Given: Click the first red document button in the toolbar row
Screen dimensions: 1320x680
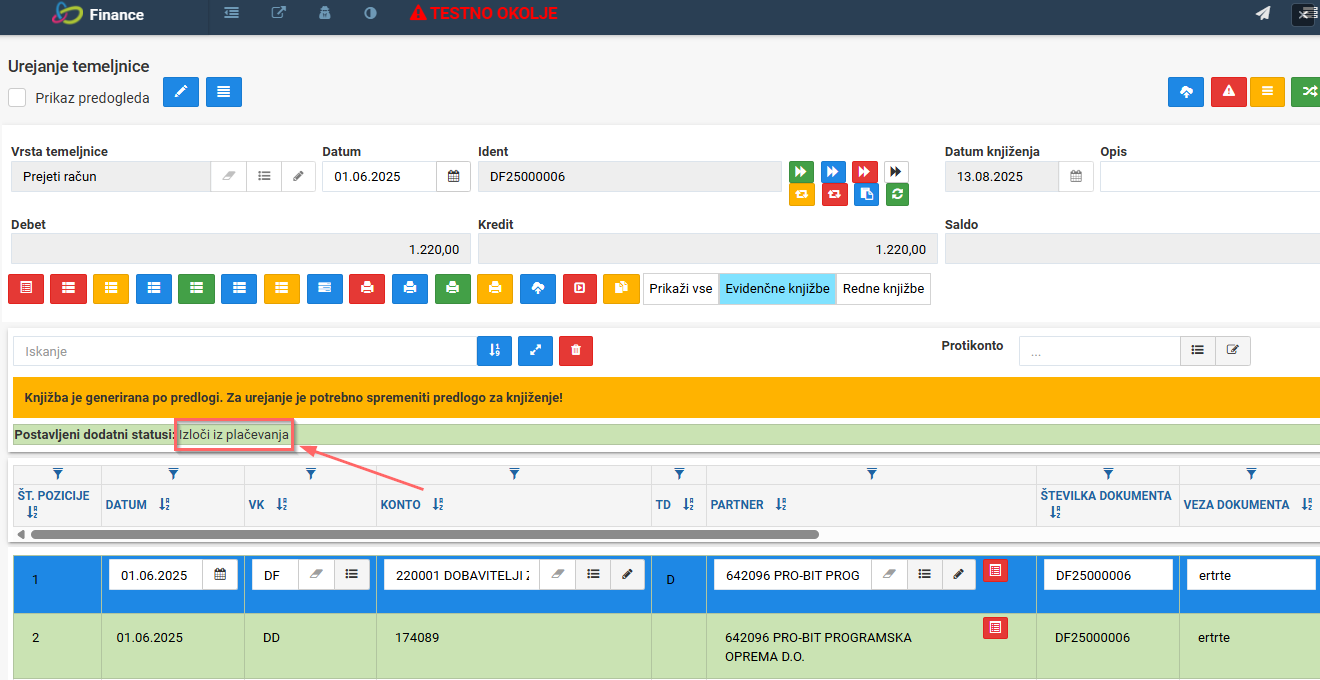Looking at the screenshot, I should click(x=25, y=288).
